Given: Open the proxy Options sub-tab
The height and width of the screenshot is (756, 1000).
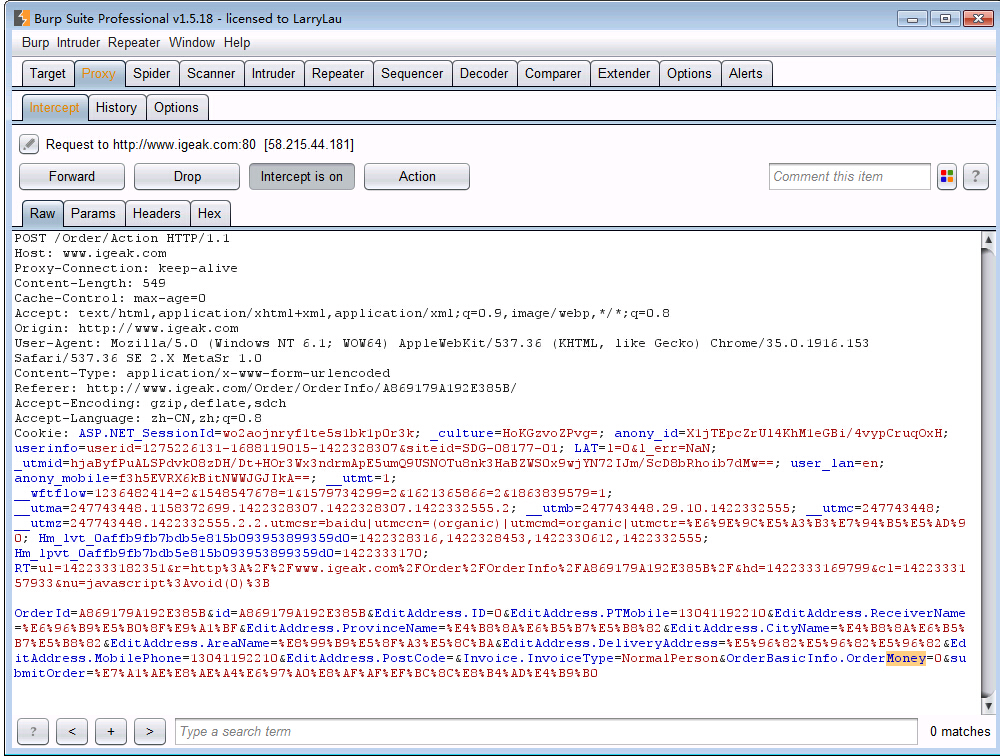Looking at the screenshot, I should pyautogui.click(x=176, y=107).
